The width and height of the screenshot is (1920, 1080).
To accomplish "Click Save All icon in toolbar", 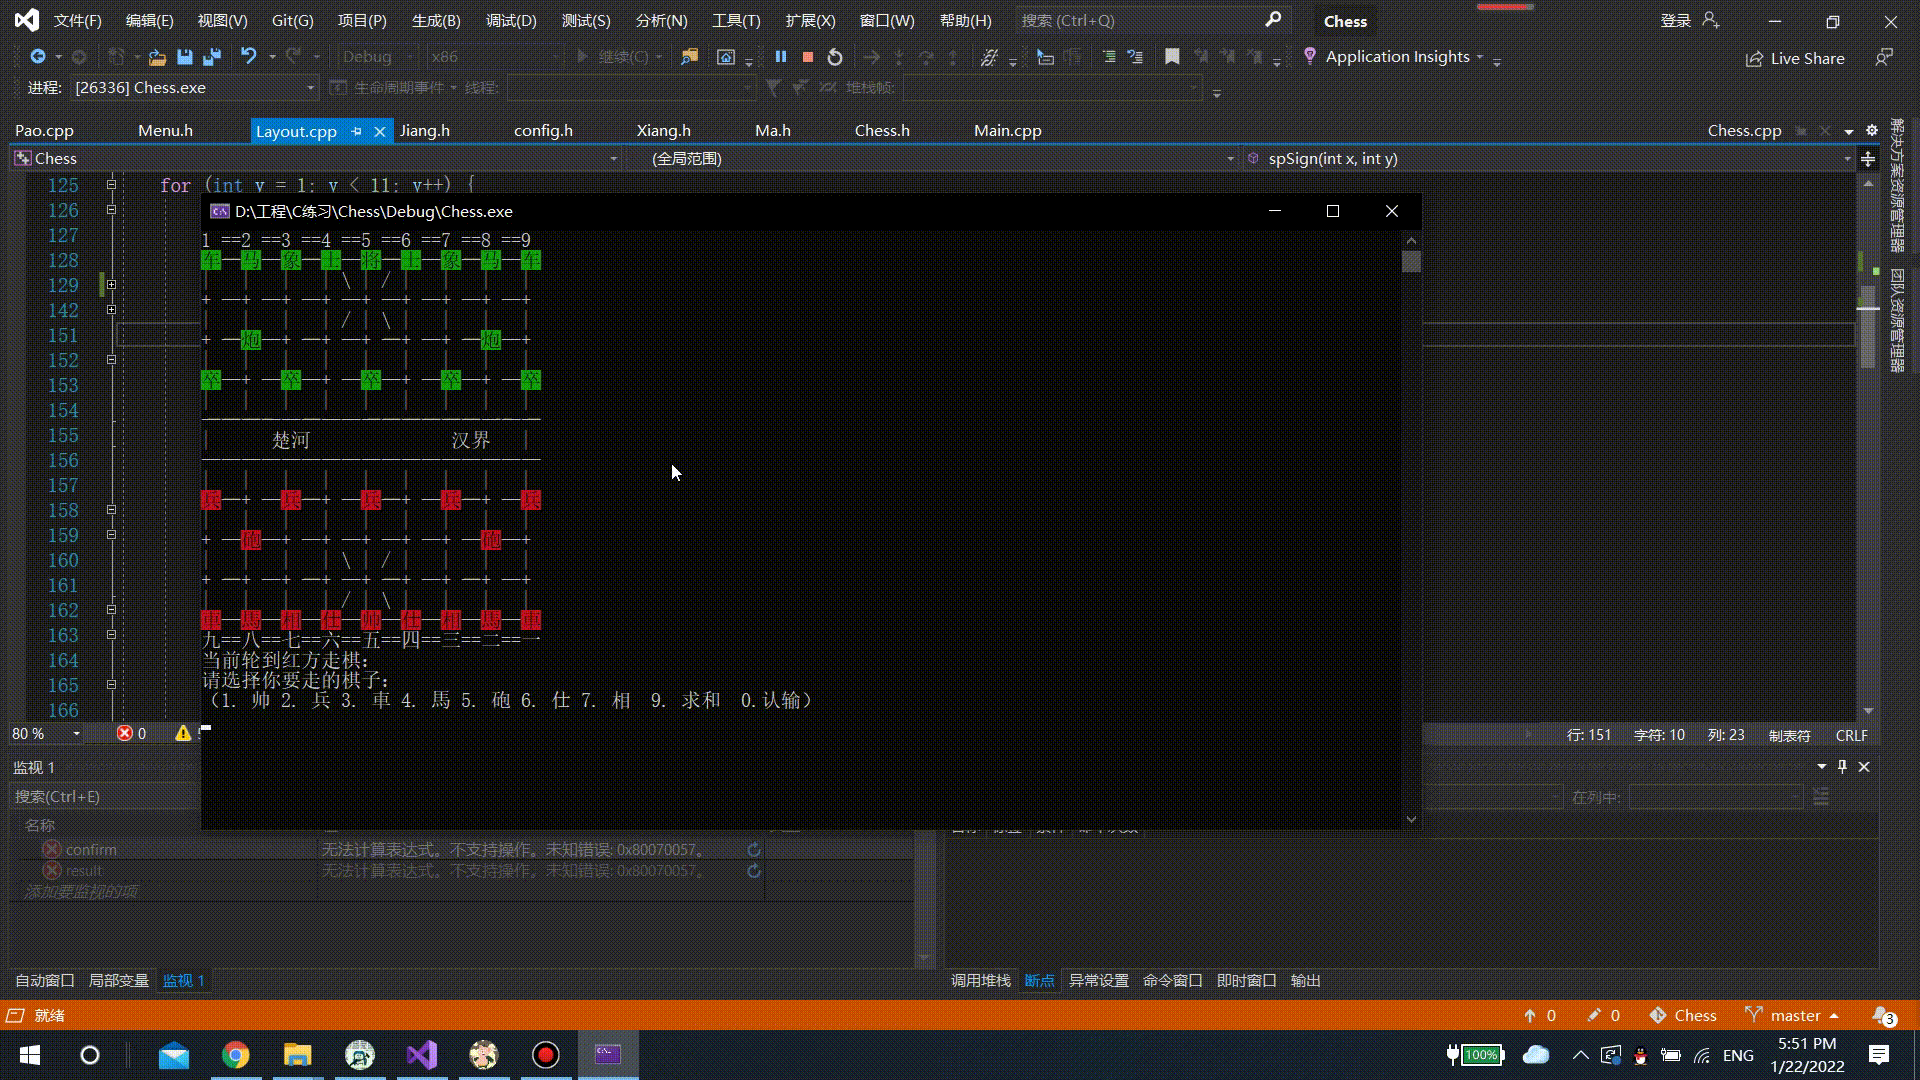I will point(211,57).
